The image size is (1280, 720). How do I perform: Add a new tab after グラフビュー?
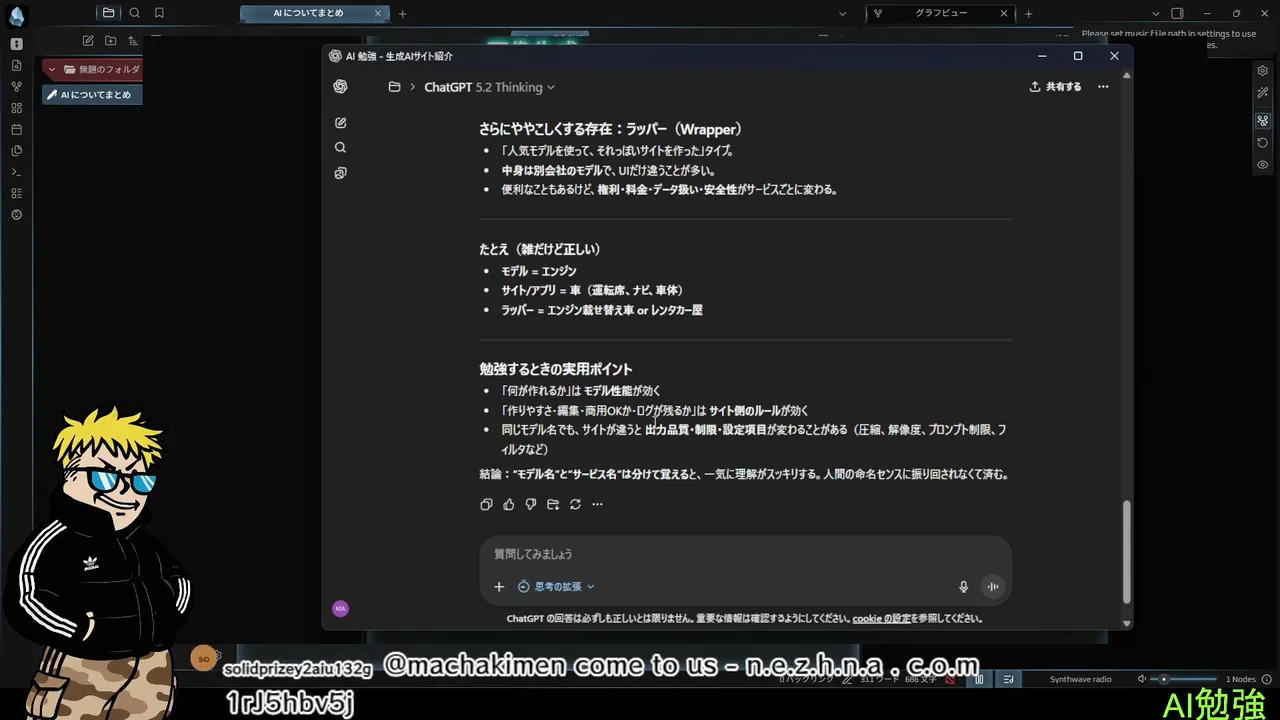tap(1028, 13)
